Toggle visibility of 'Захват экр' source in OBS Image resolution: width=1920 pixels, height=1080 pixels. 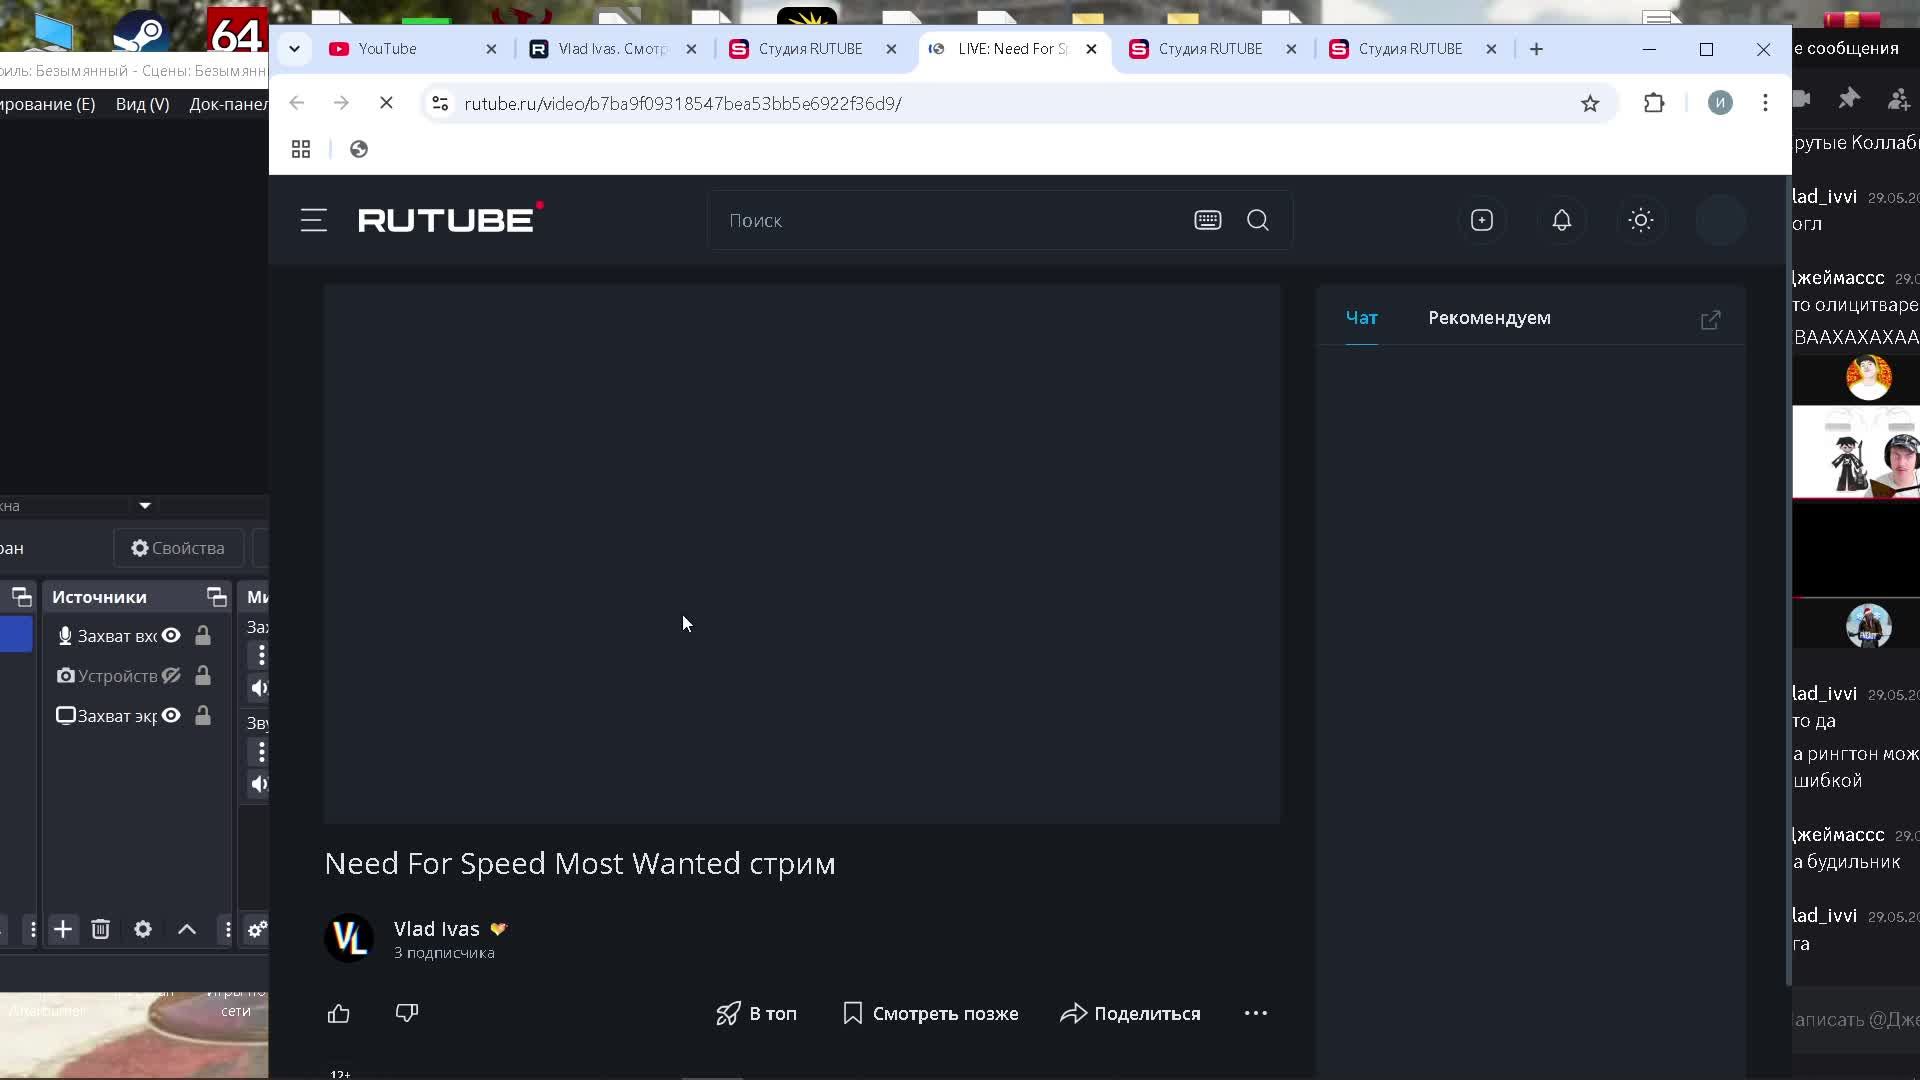[x=171, y=715]
